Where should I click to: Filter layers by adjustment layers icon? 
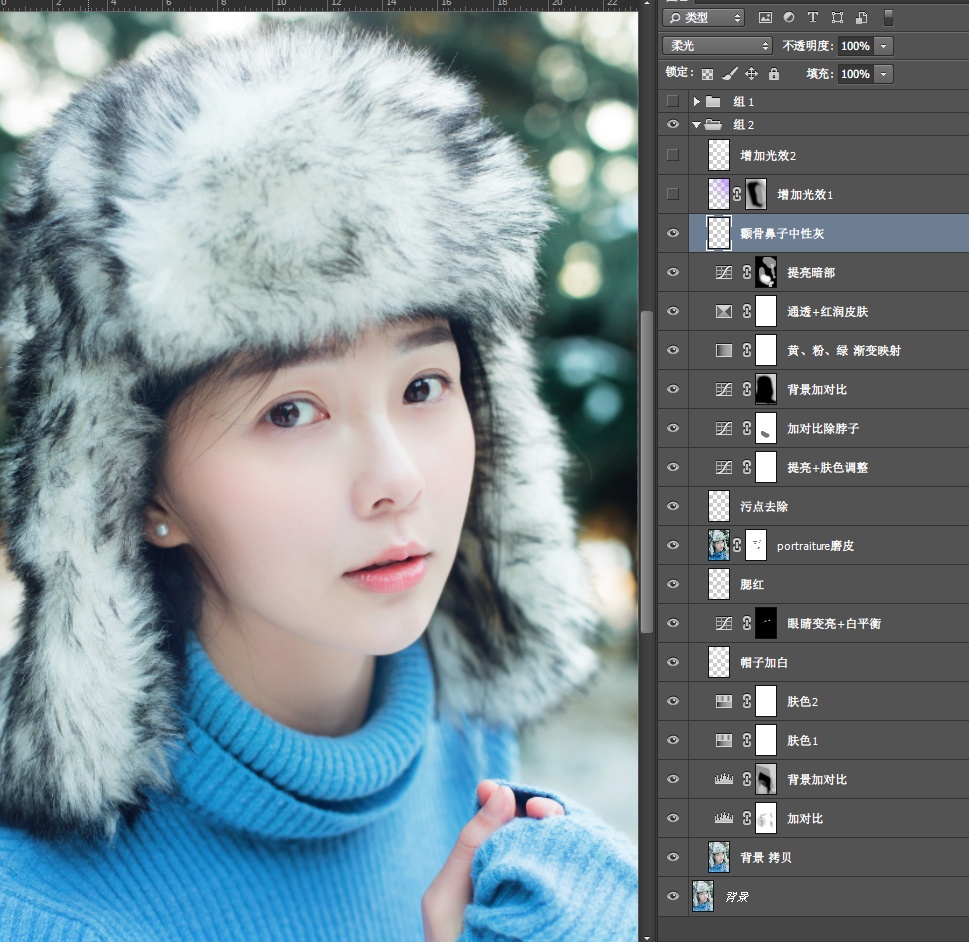point(789,17)
